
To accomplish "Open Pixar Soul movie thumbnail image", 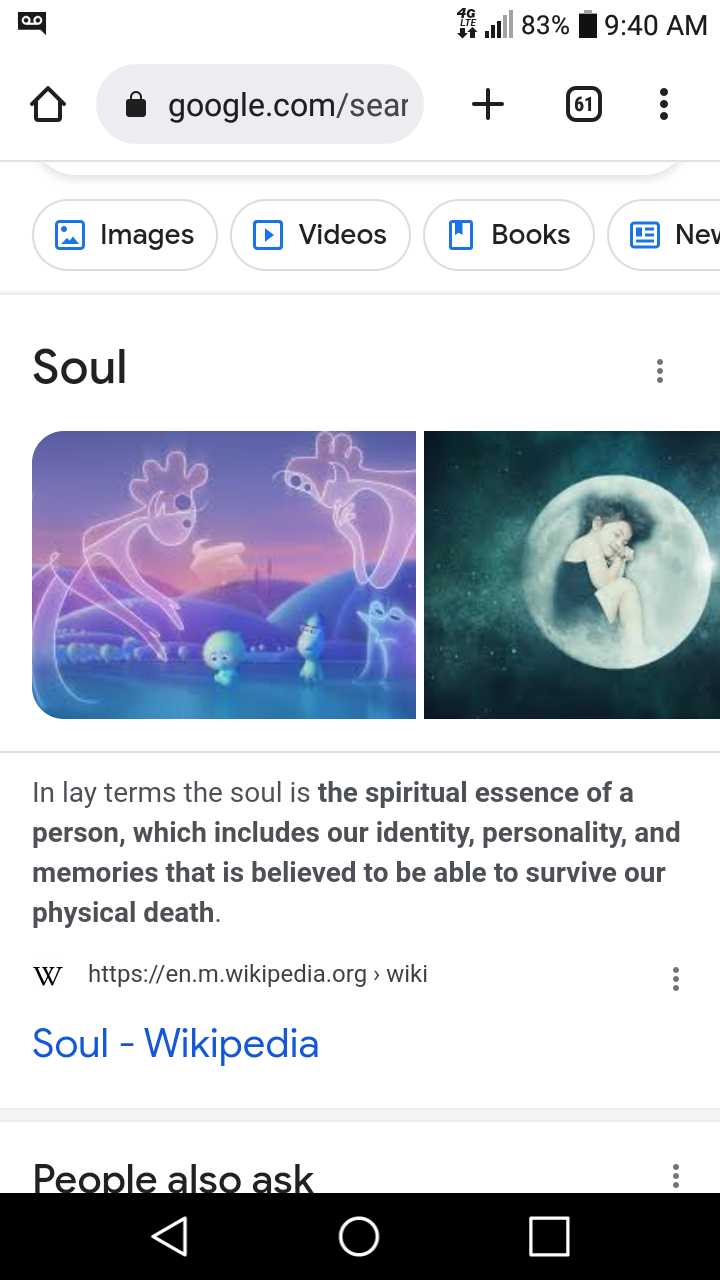I will pyautogui.click(x=224, y=575).
